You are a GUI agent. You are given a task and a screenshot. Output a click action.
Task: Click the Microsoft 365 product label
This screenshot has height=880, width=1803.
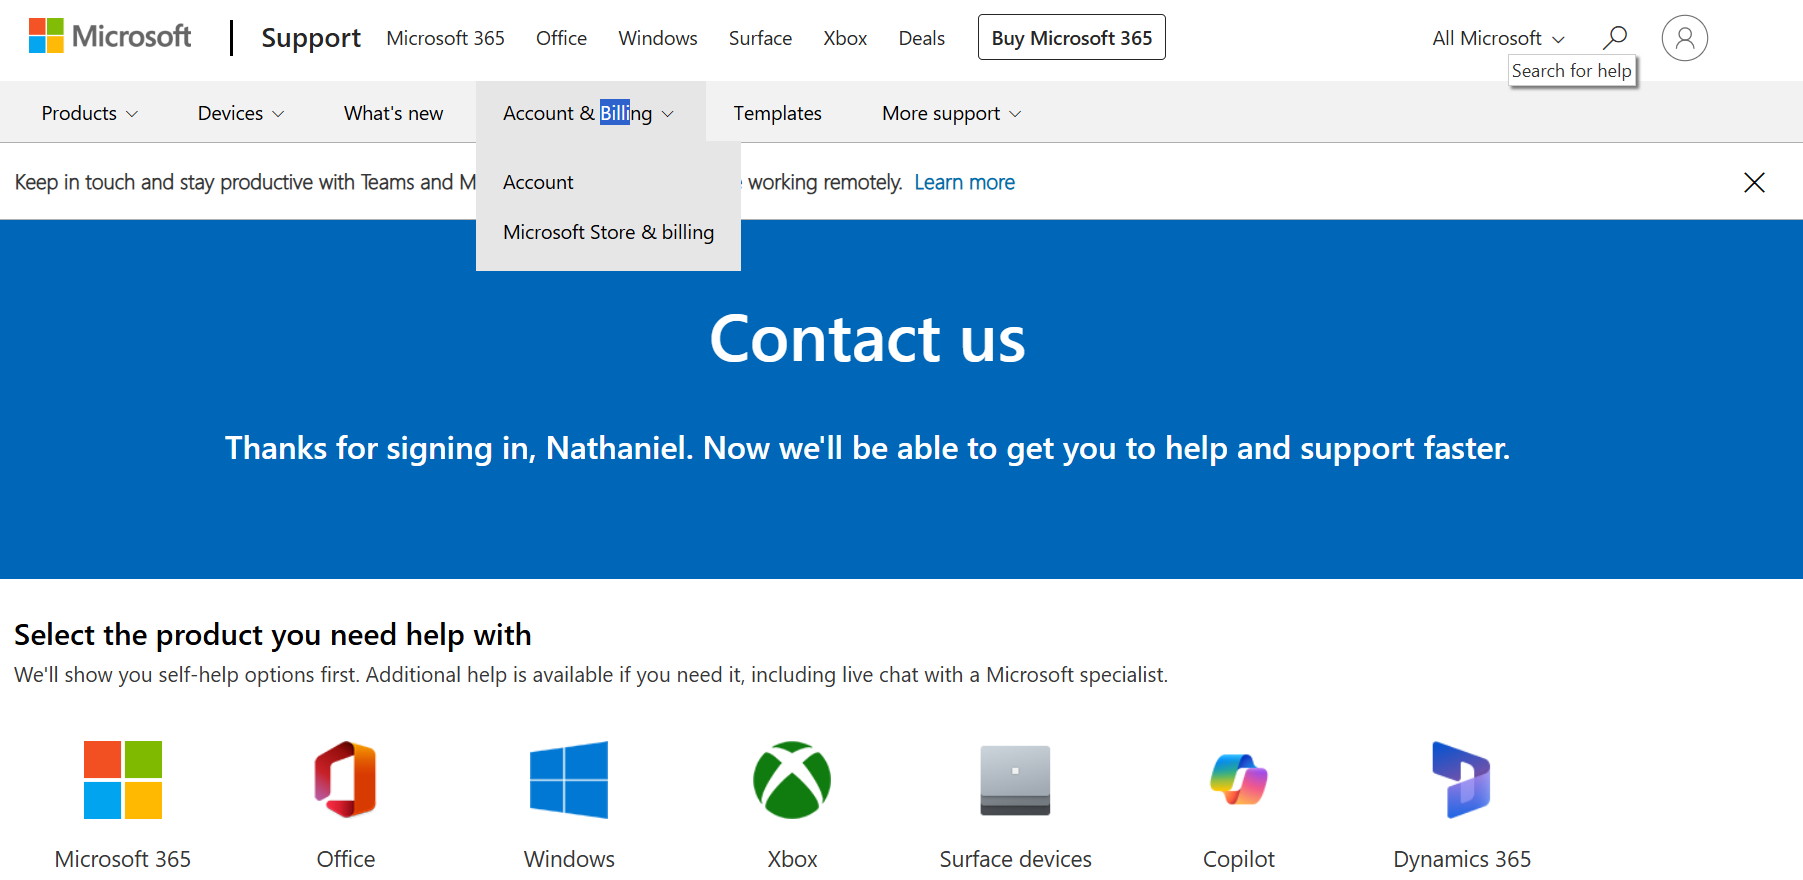123,859
